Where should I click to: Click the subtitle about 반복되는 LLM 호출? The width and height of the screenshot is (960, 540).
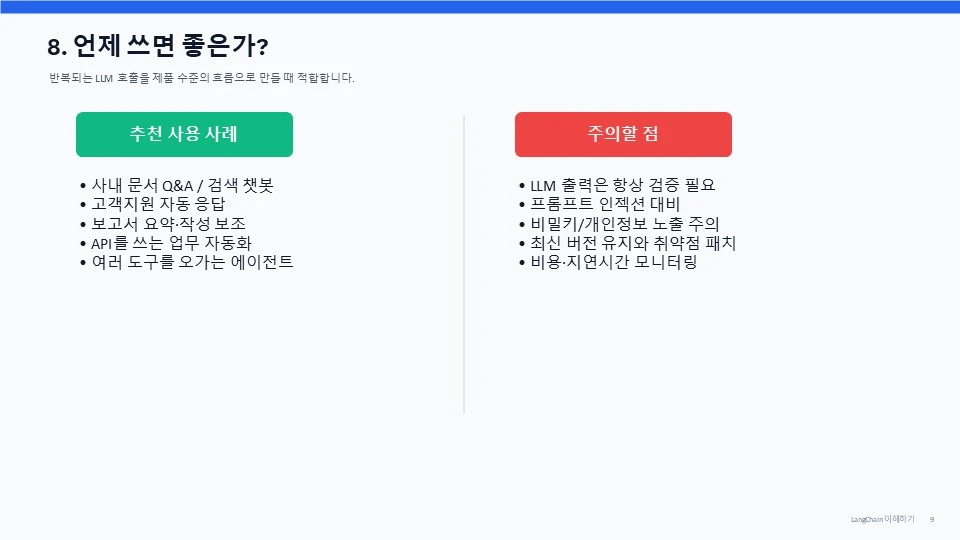(x=201, y=78)
